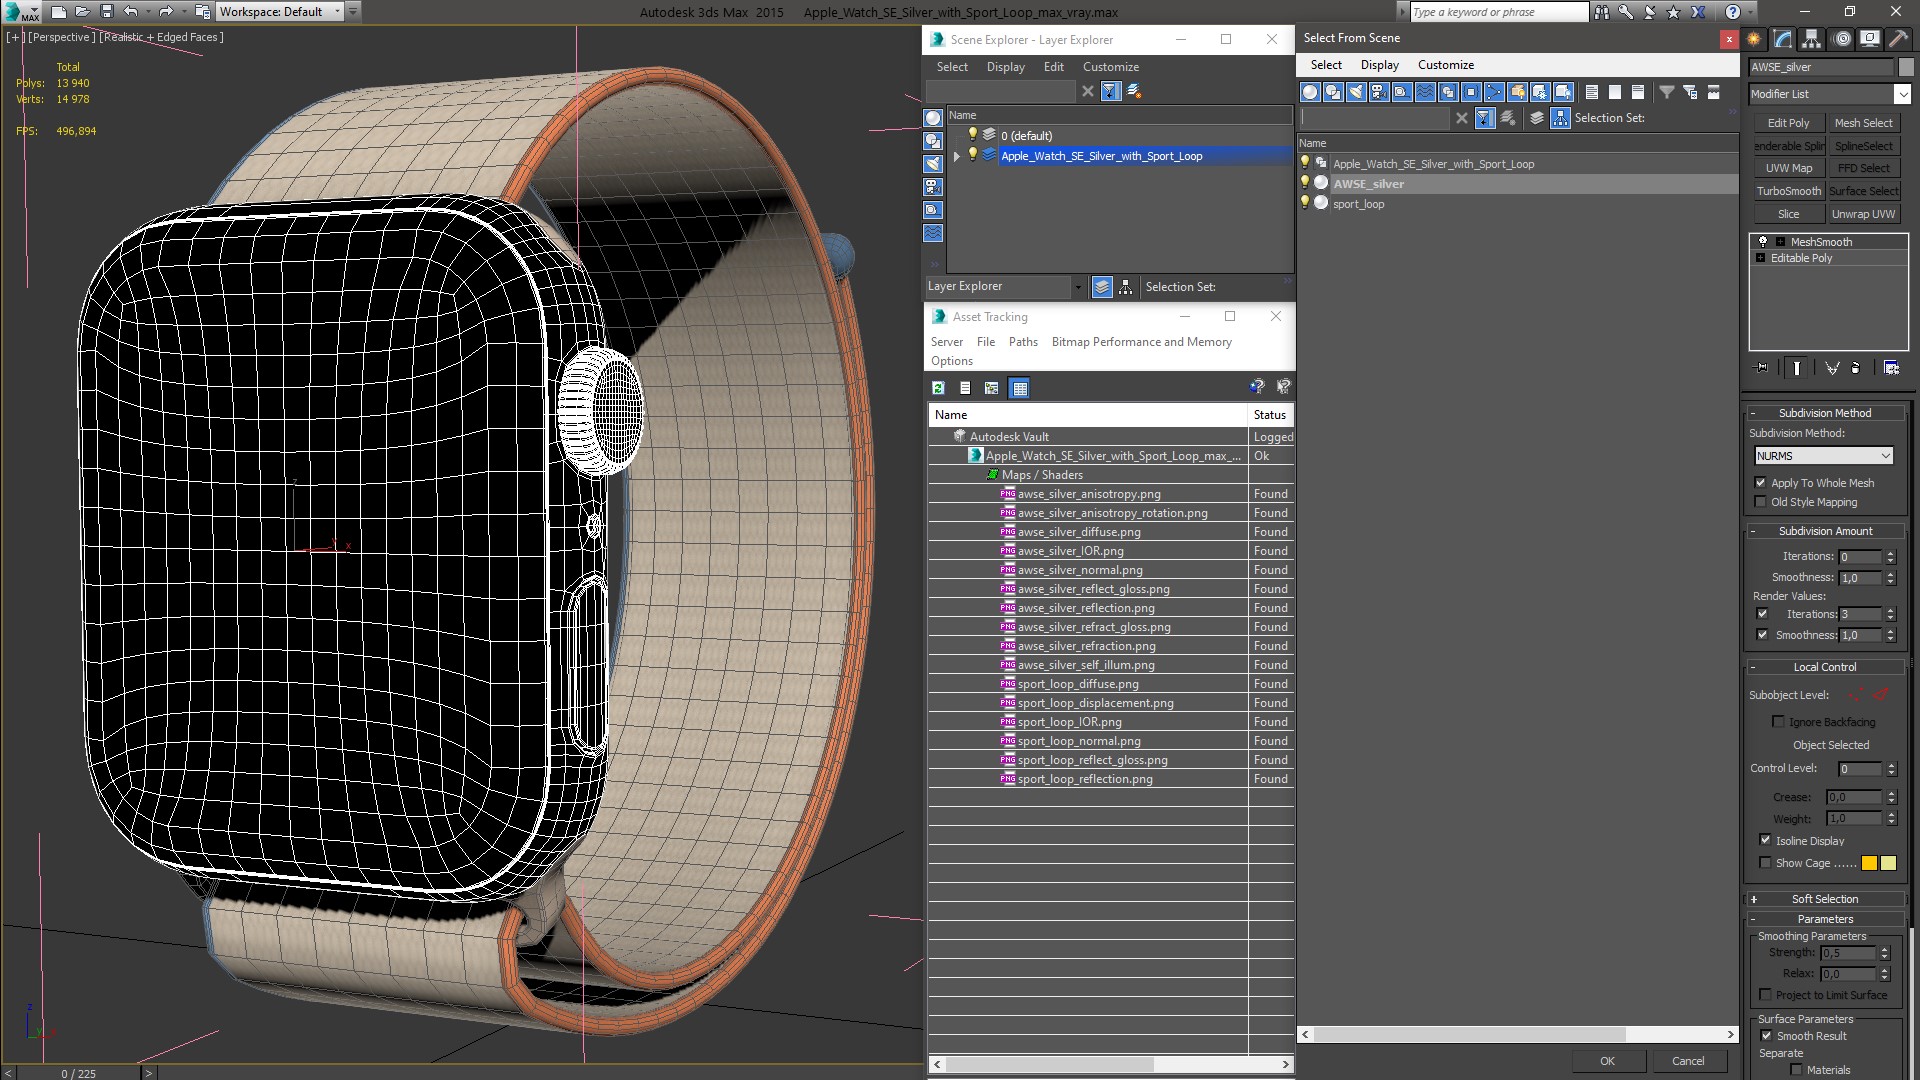Open the Hierarchy command panel tab
The height and width of the screenshot is (1080, 1920).
coord(1812,39)
